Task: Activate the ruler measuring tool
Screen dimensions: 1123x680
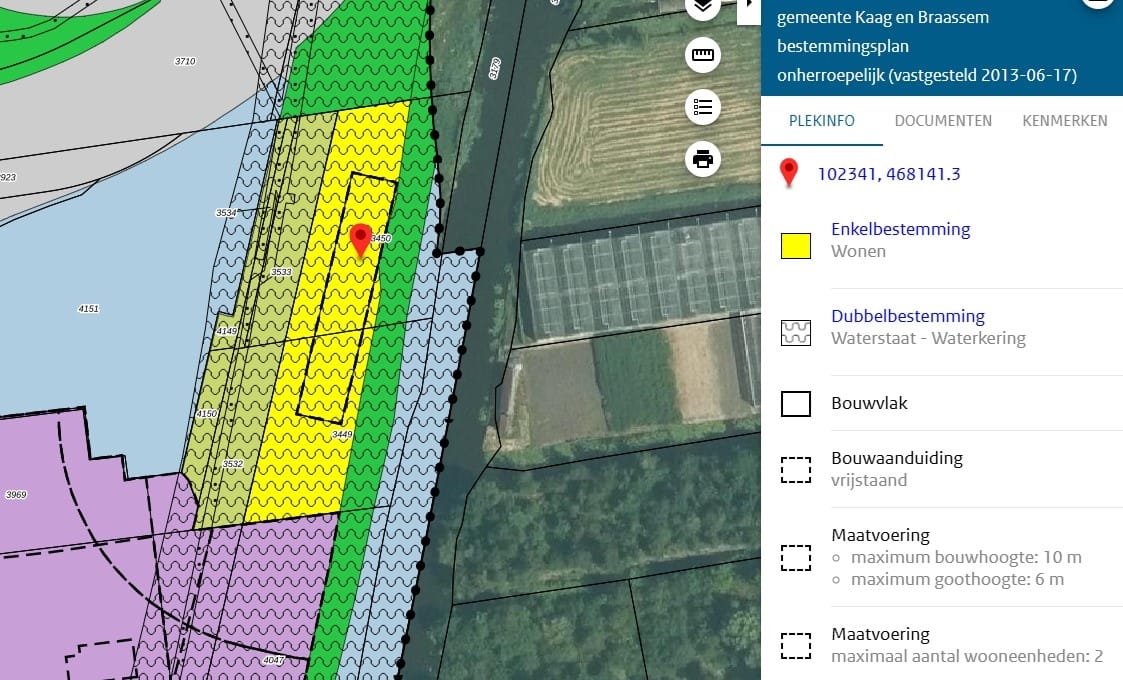Action: pos(703,55)
